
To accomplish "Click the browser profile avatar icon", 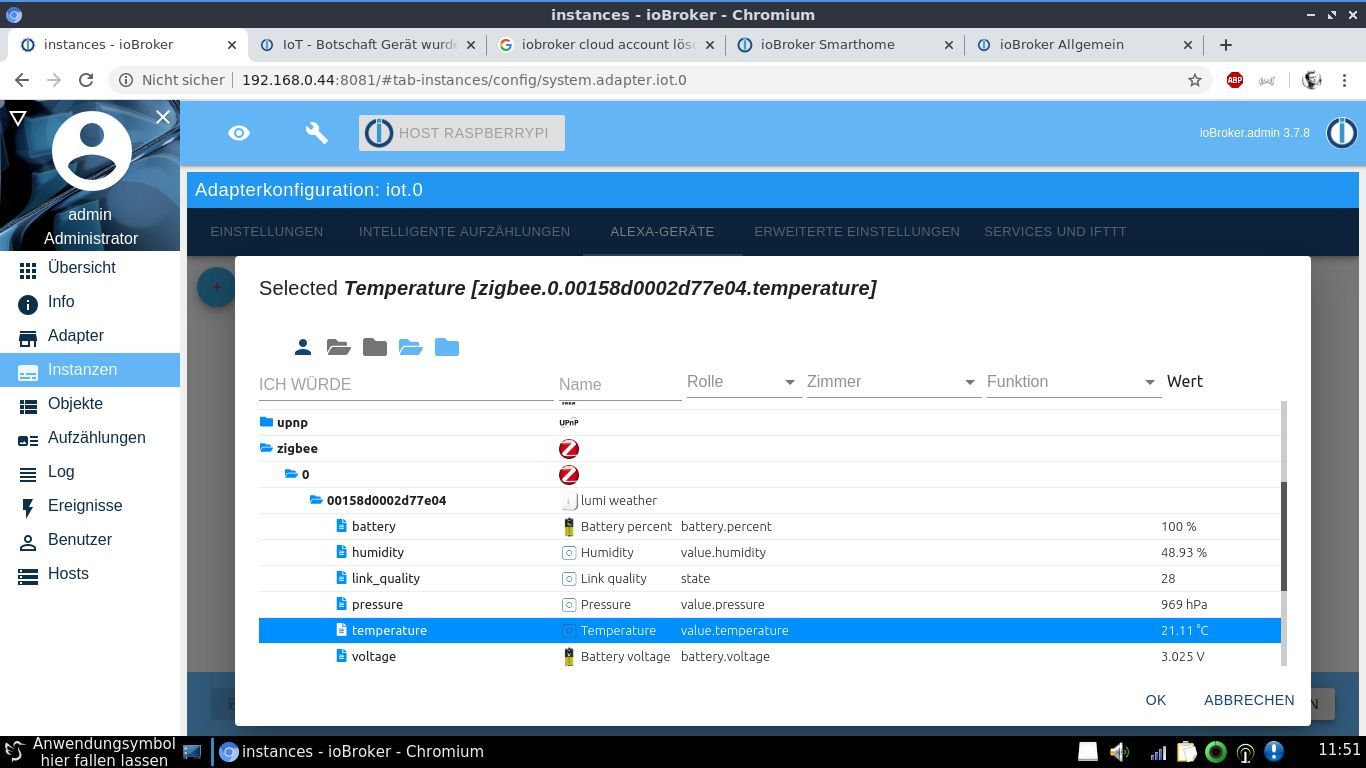I will tap(1312, 80).
